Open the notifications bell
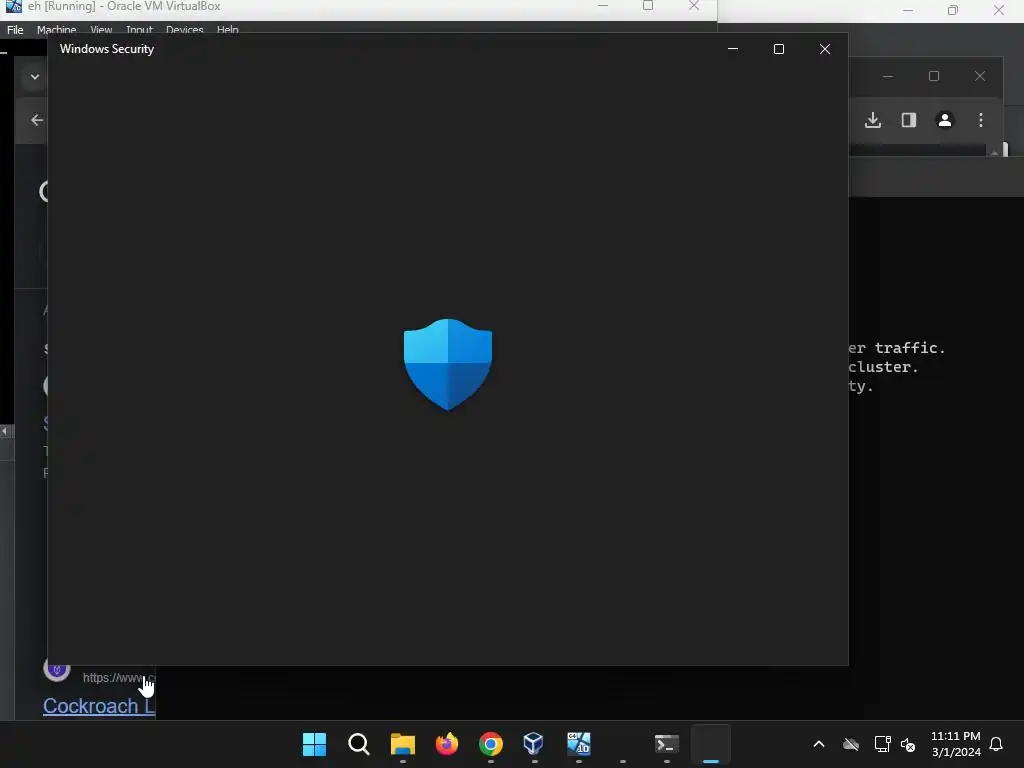Image resolution: width=1024 pixels, height=768 pixels. (996, 744)
